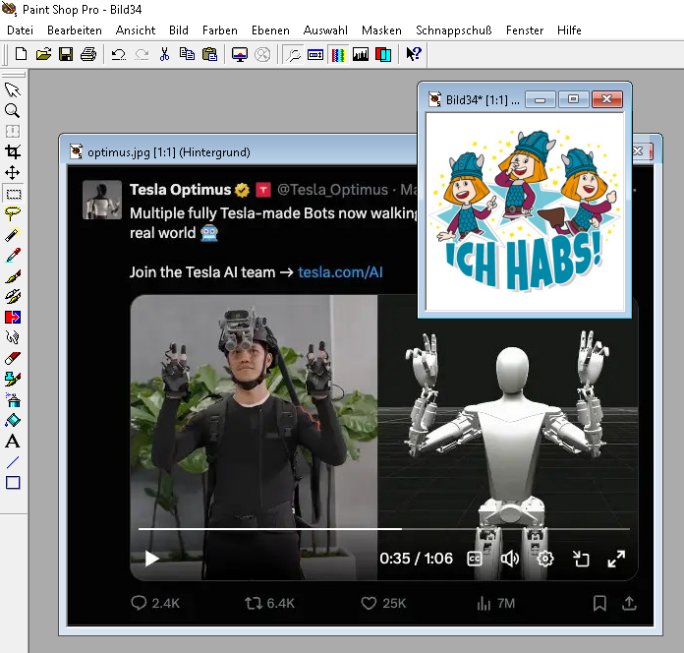Image resolution: width=684 pixels, height=653 pixels.
Task: Select the Airbrush spray can tool
Action: click(13, 400)
